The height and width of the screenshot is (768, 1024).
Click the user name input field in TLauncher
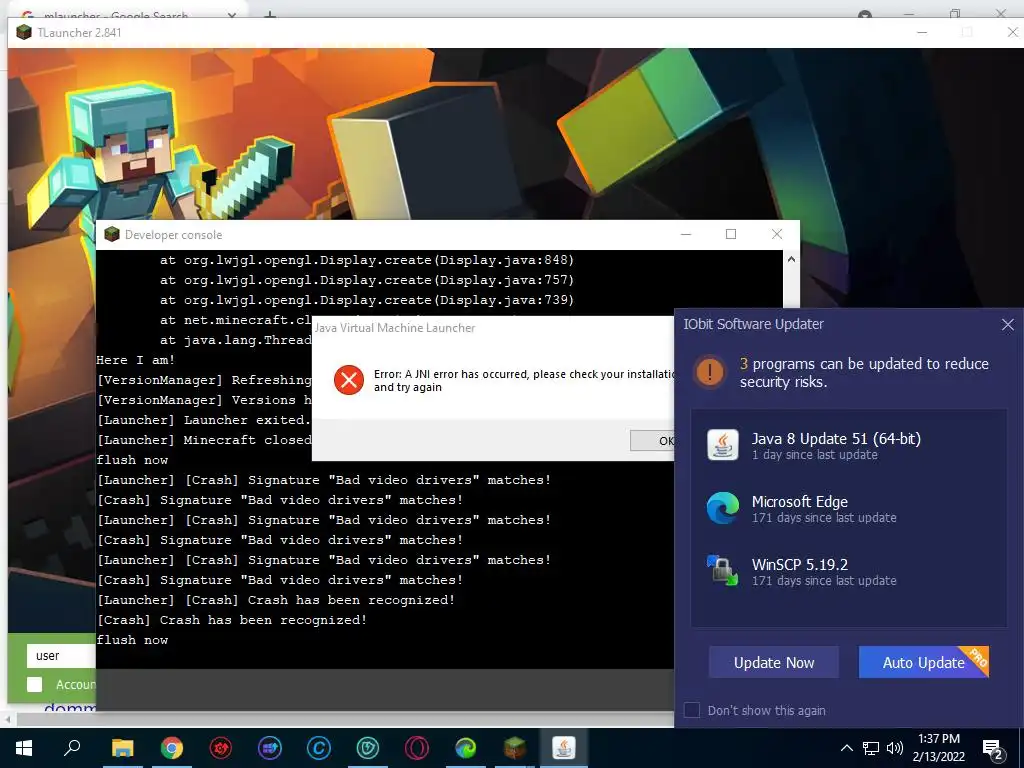(x=61, y=656)
